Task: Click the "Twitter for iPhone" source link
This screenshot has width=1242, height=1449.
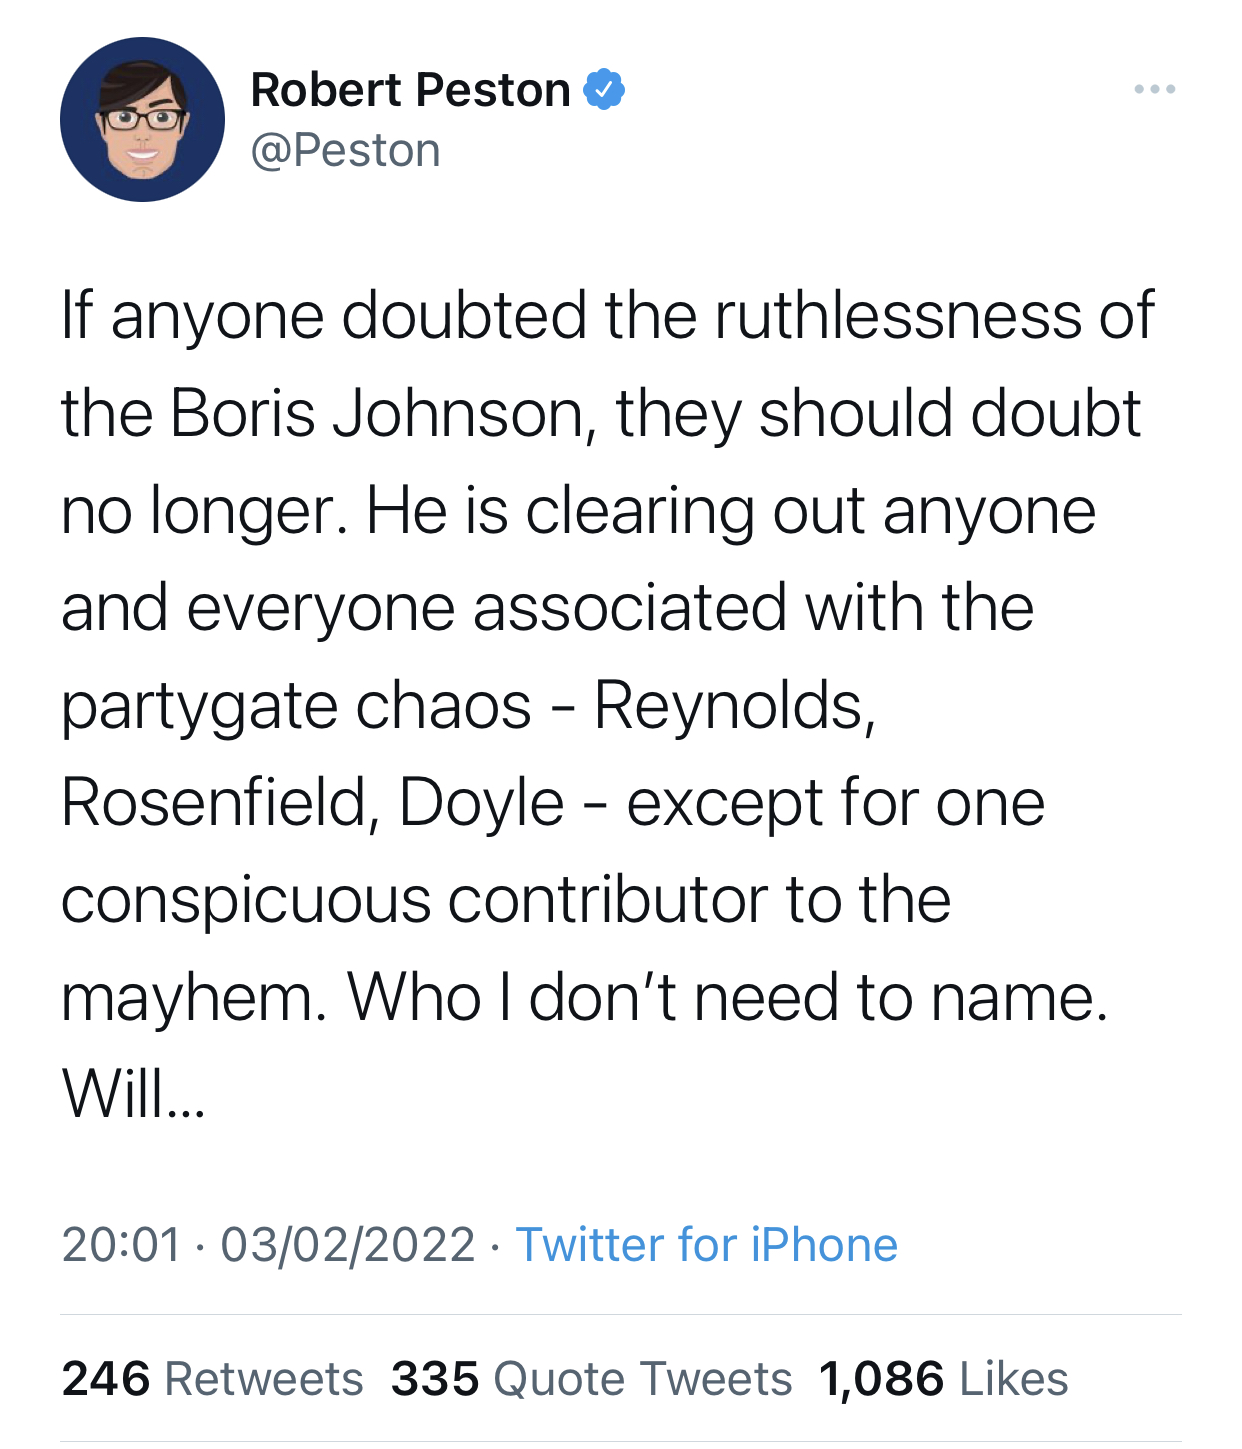Action: click(x=706, y=1245)
